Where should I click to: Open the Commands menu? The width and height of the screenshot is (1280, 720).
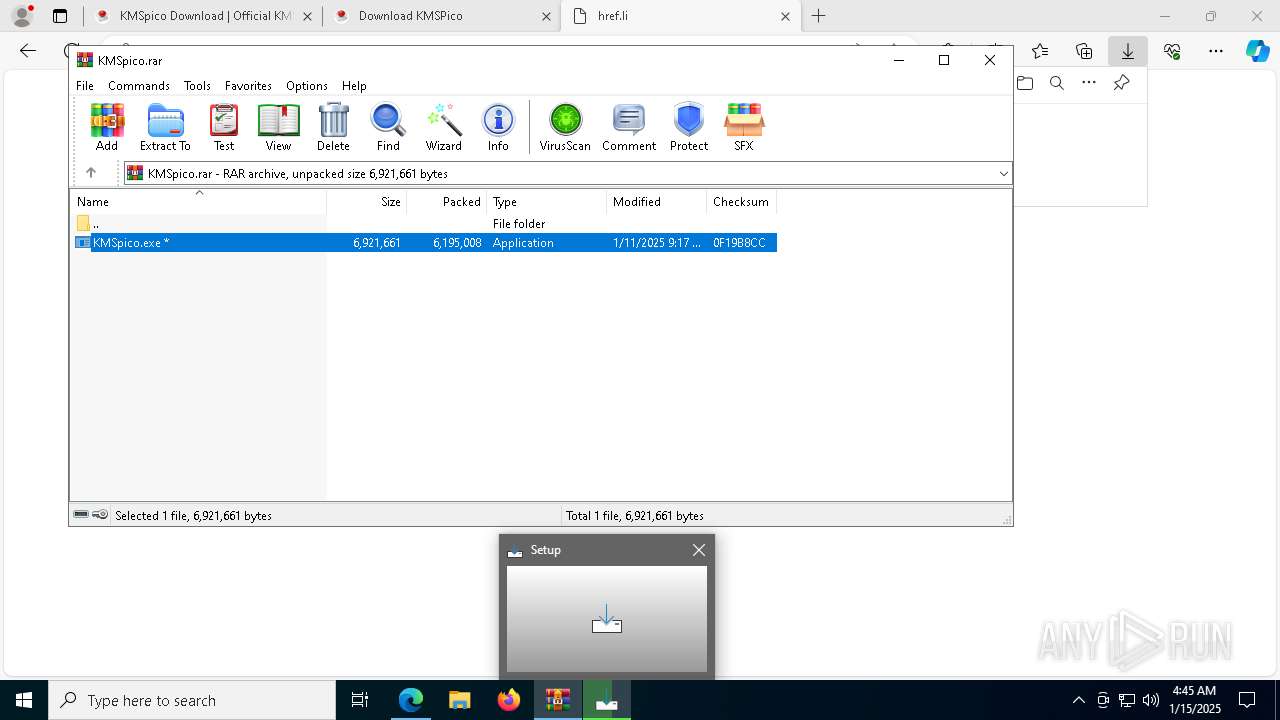click(x=139, y=86)
